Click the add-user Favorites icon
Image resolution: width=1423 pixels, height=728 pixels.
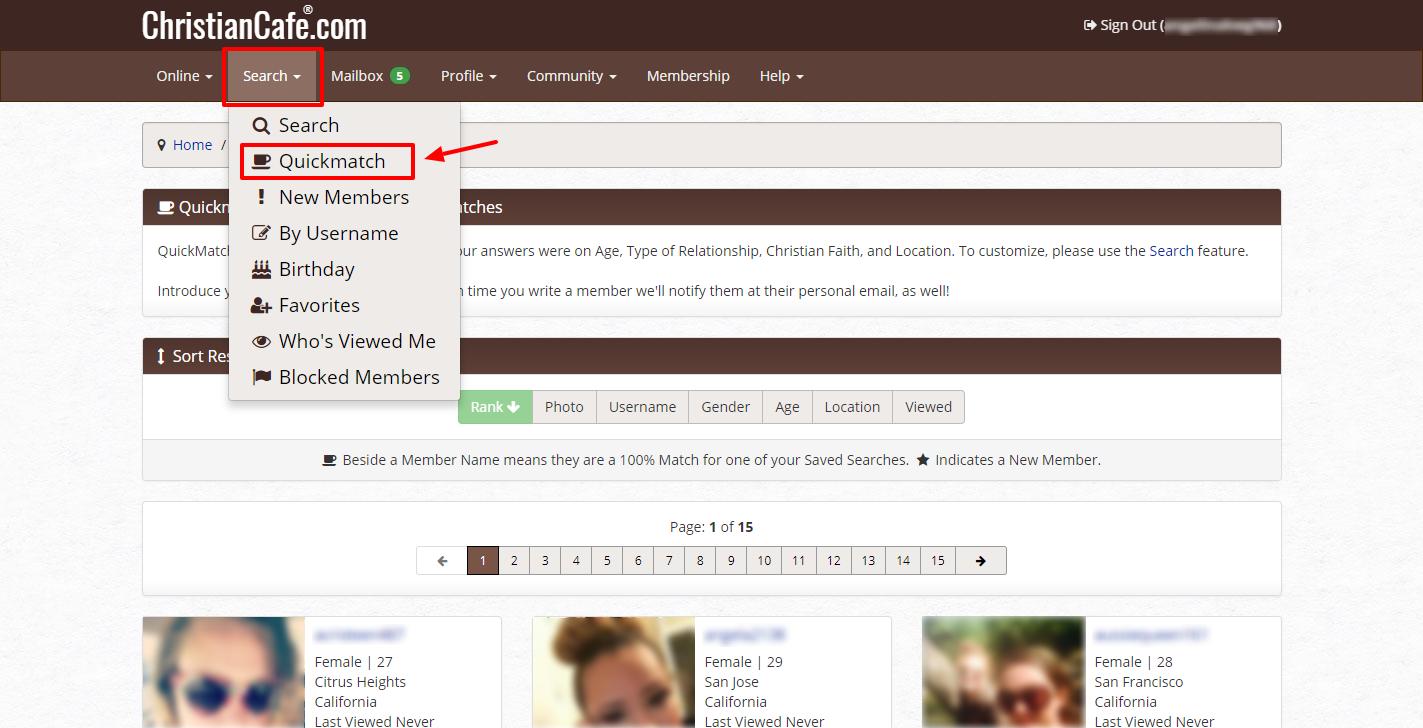(x=261, y=305)
